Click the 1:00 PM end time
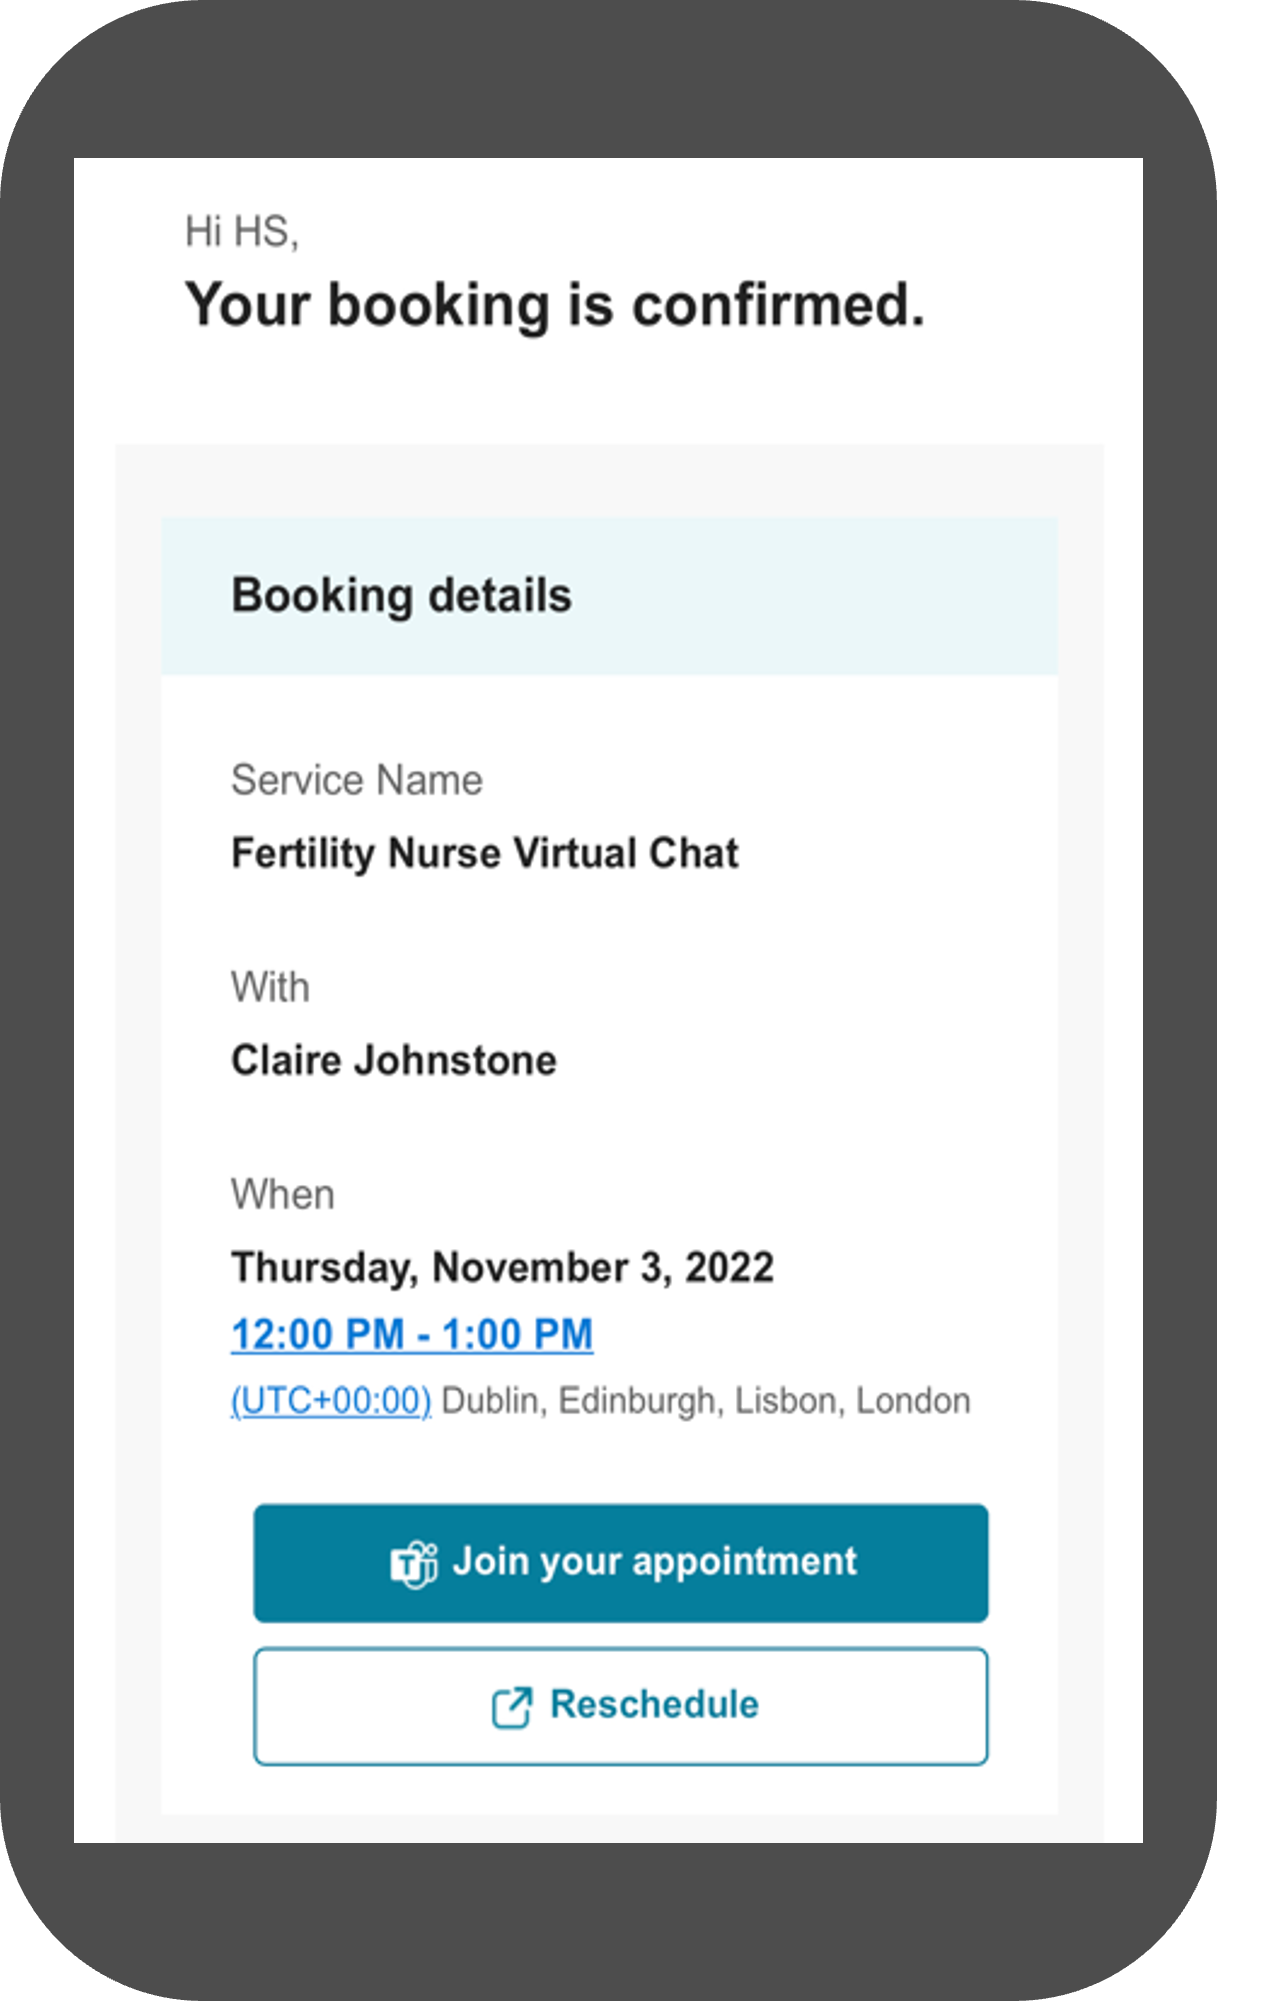The image size is (1274, 2001). tap(517, 1335)
